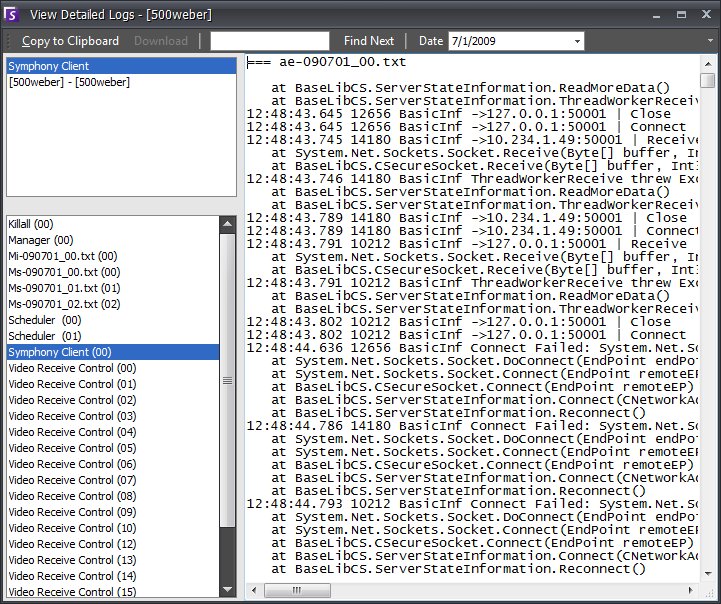Screen dimensions: 721x604
Task: Click horizontal scrollbar right arrow
Action: pyautogui.click(x=691, y=590)
